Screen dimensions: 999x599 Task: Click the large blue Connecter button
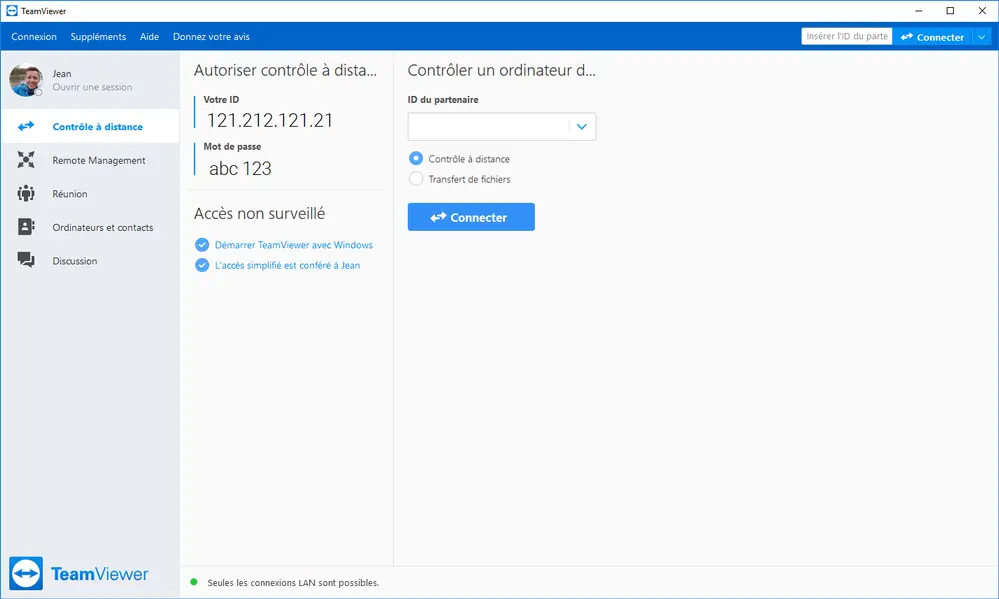[471, 217]
